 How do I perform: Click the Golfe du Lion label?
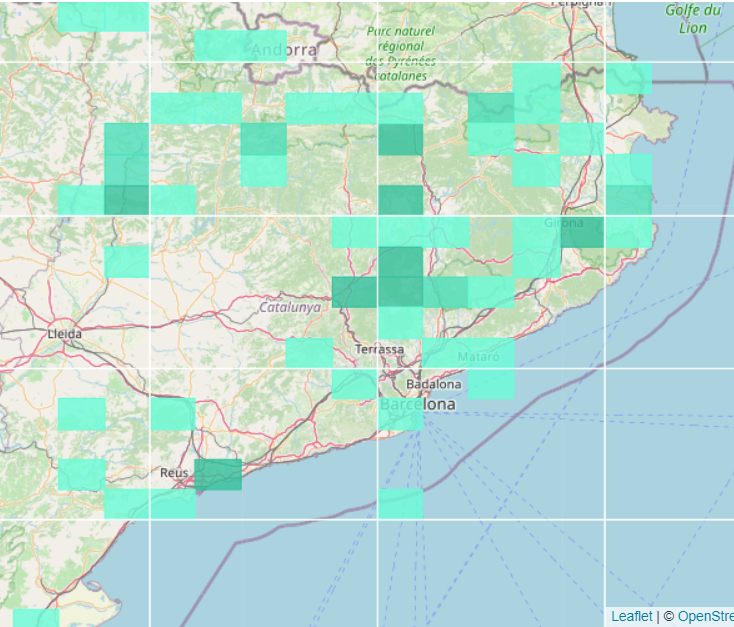click(x=693, y=19)
